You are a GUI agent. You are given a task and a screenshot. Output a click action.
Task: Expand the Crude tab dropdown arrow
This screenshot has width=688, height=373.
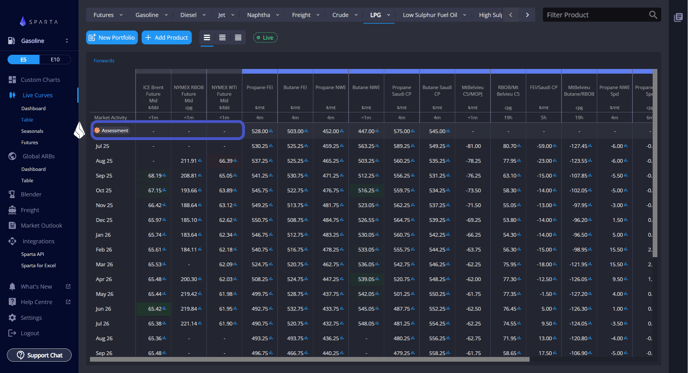tap(356, 15)
